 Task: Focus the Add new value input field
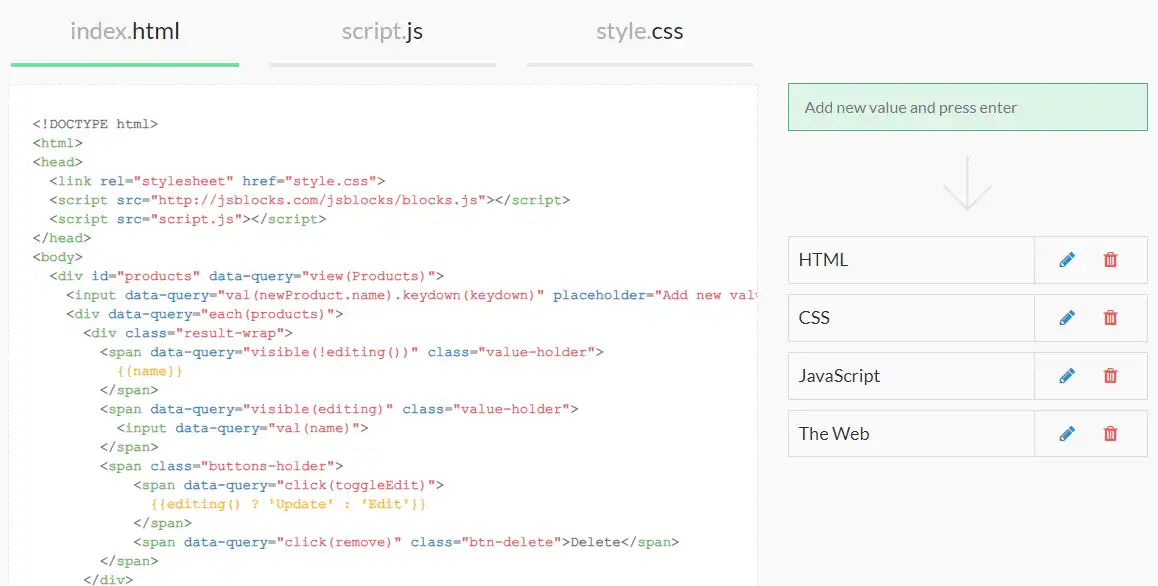967,107
